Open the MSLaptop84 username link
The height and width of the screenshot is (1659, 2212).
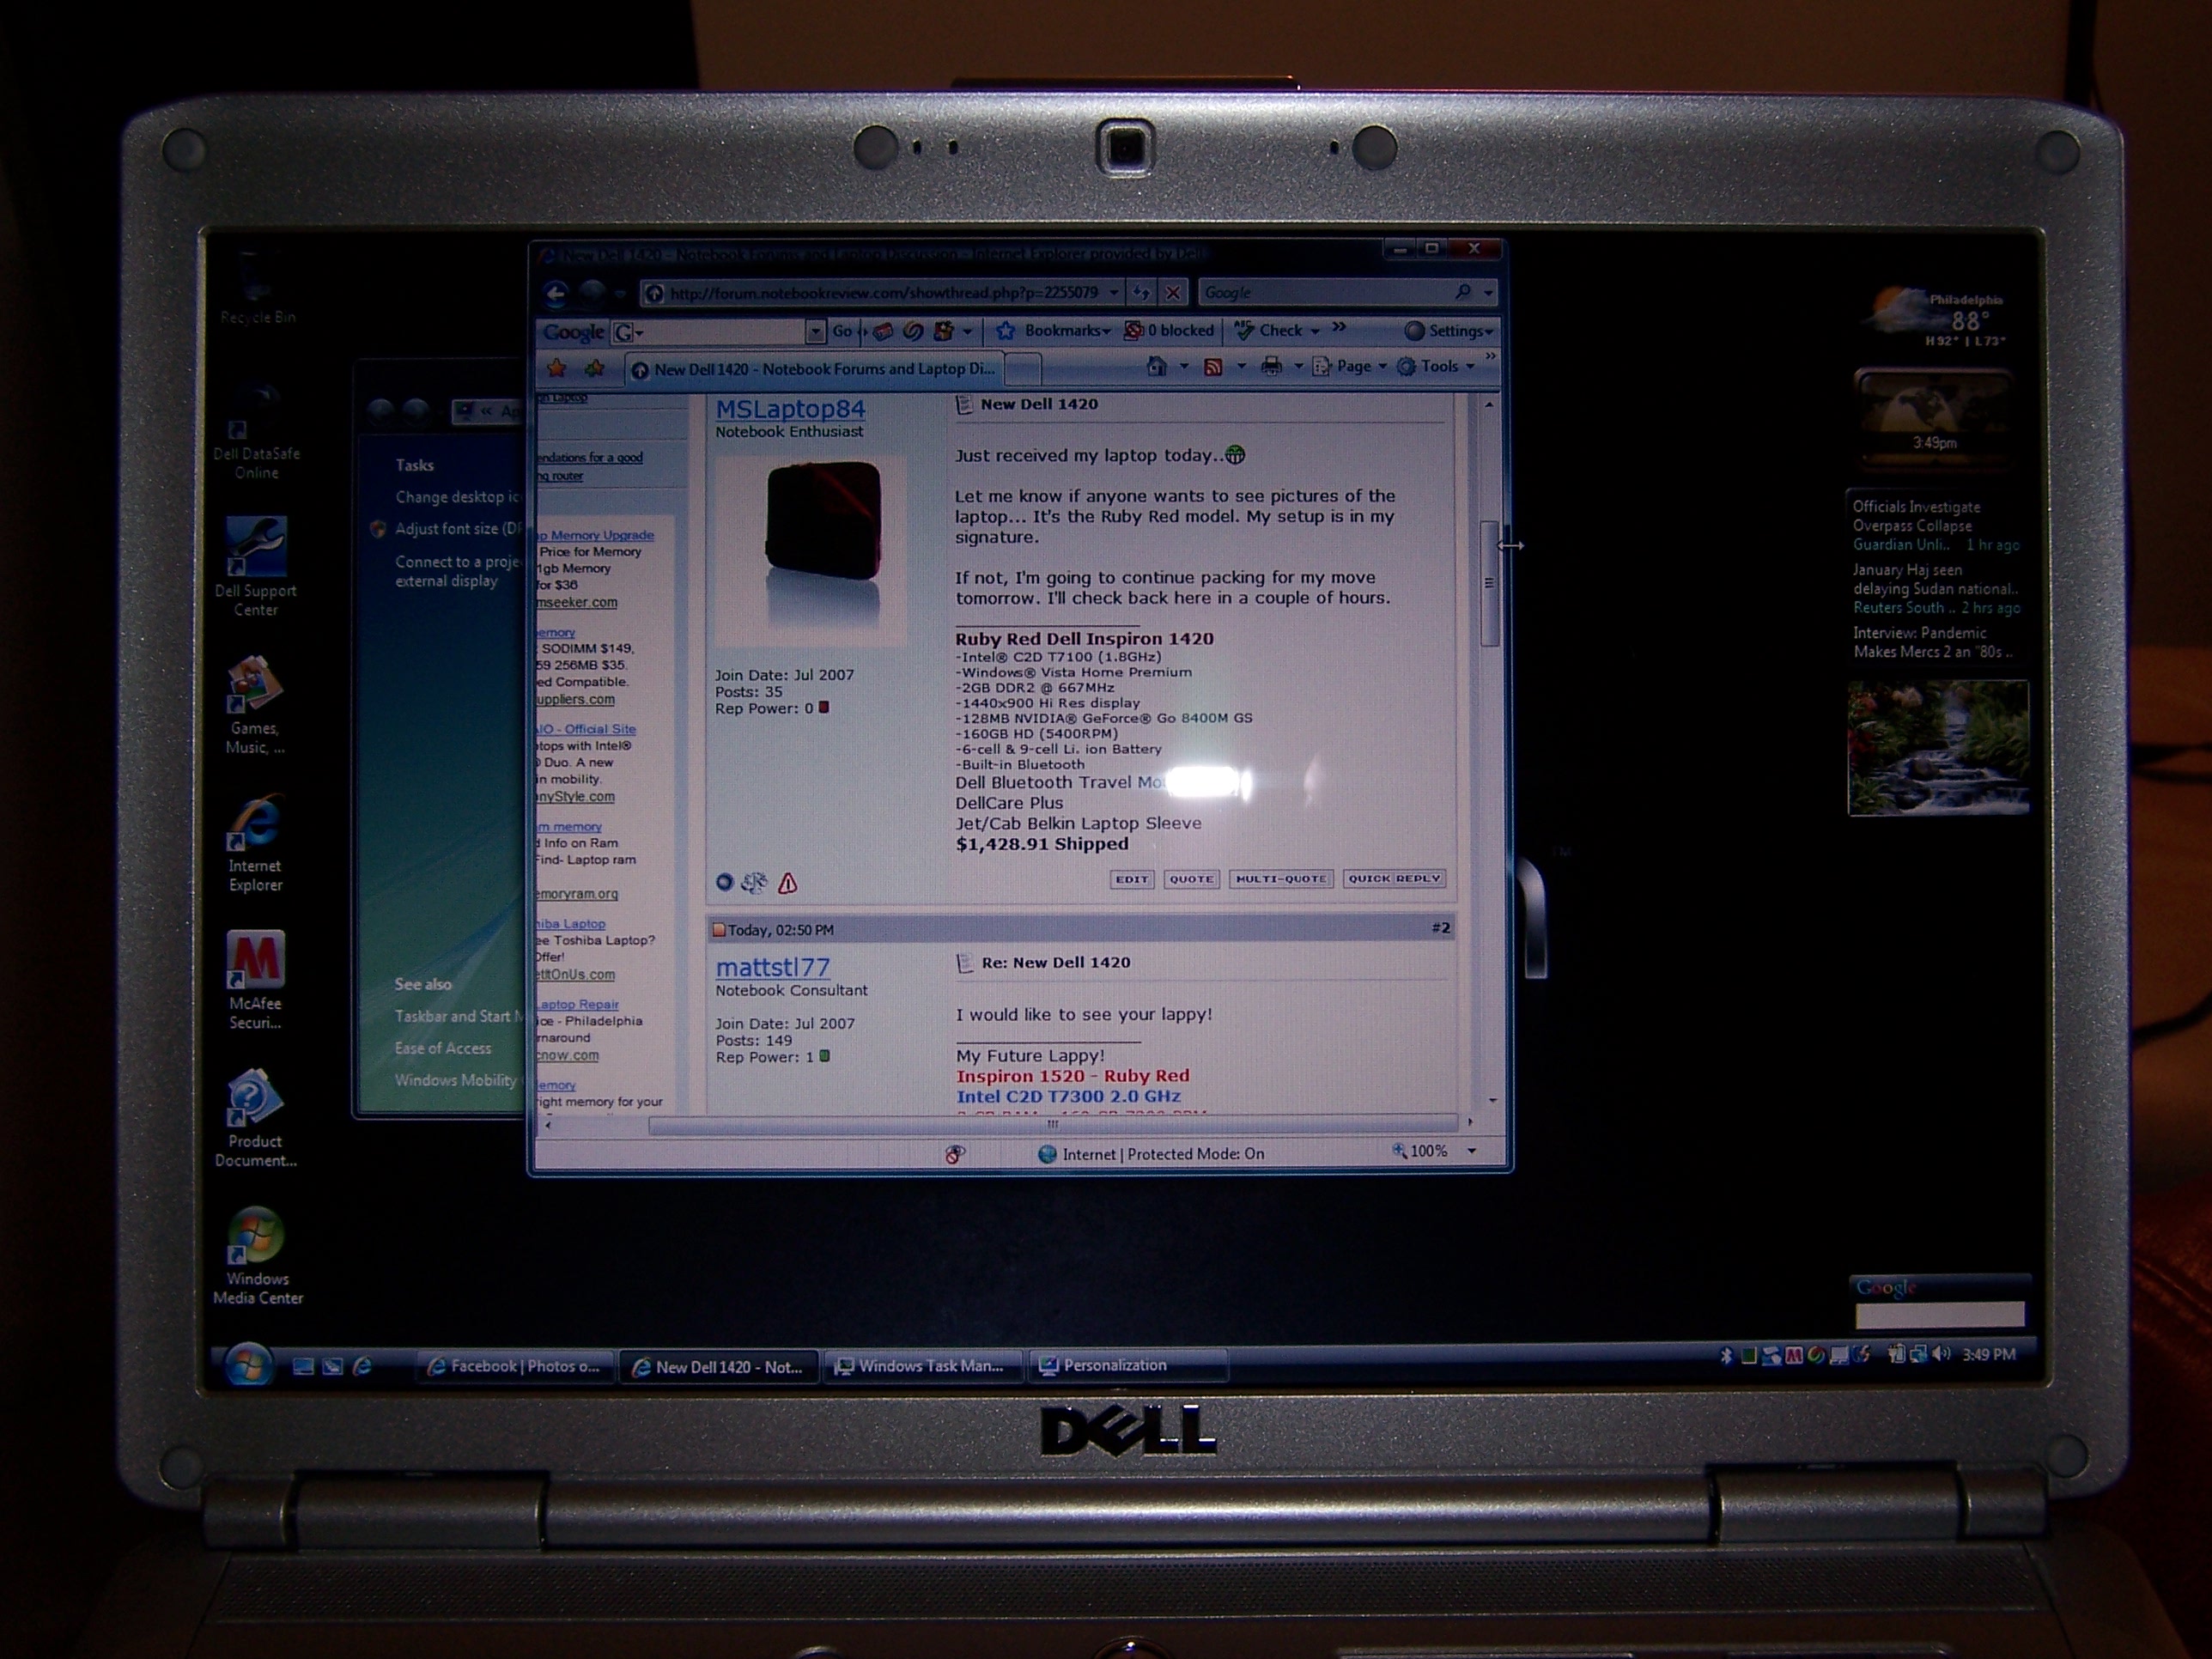pos(790,409)
